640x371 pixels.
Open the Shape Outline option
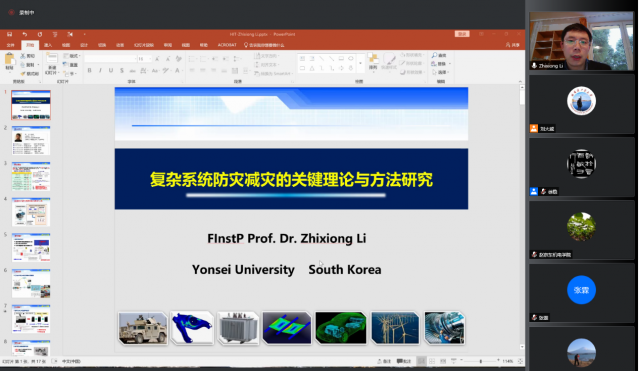coord(411,64)
